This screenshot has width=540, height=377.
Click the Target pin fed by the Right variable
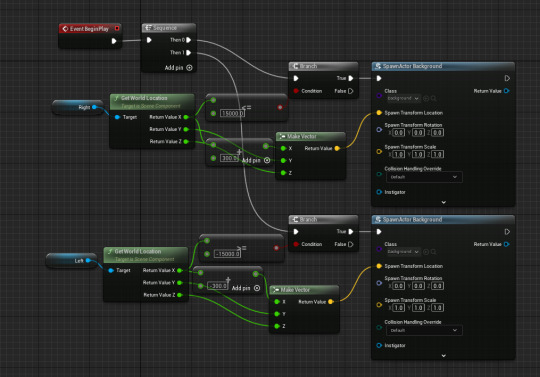[x=117, y=117]
